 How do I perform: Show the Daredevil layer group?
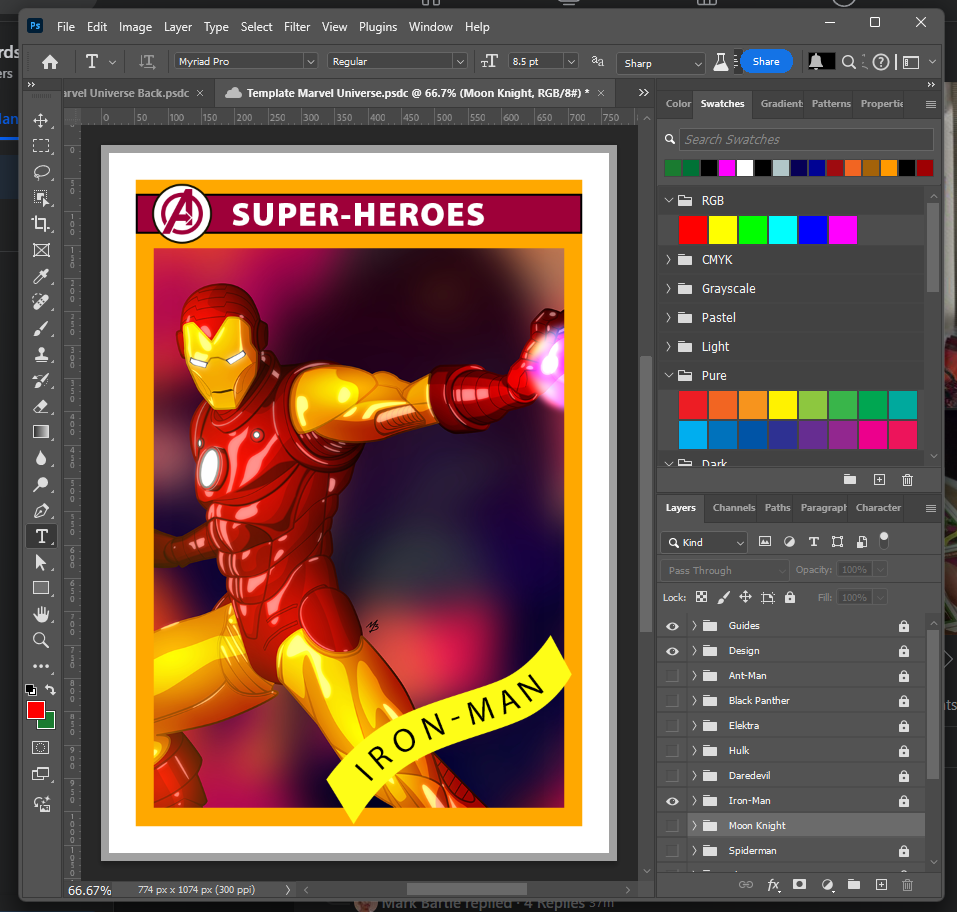(x=672, y=776)
